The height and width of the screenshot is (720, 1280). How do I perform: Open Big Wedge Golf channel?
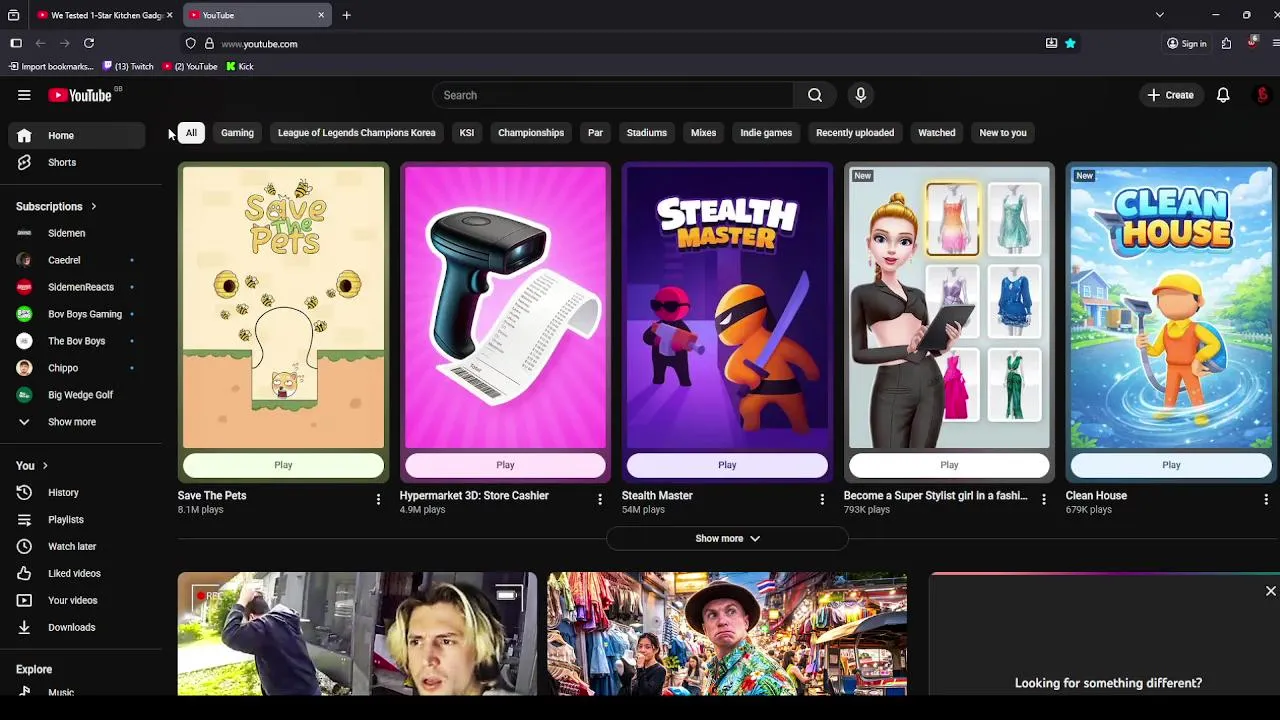(76, 395)
